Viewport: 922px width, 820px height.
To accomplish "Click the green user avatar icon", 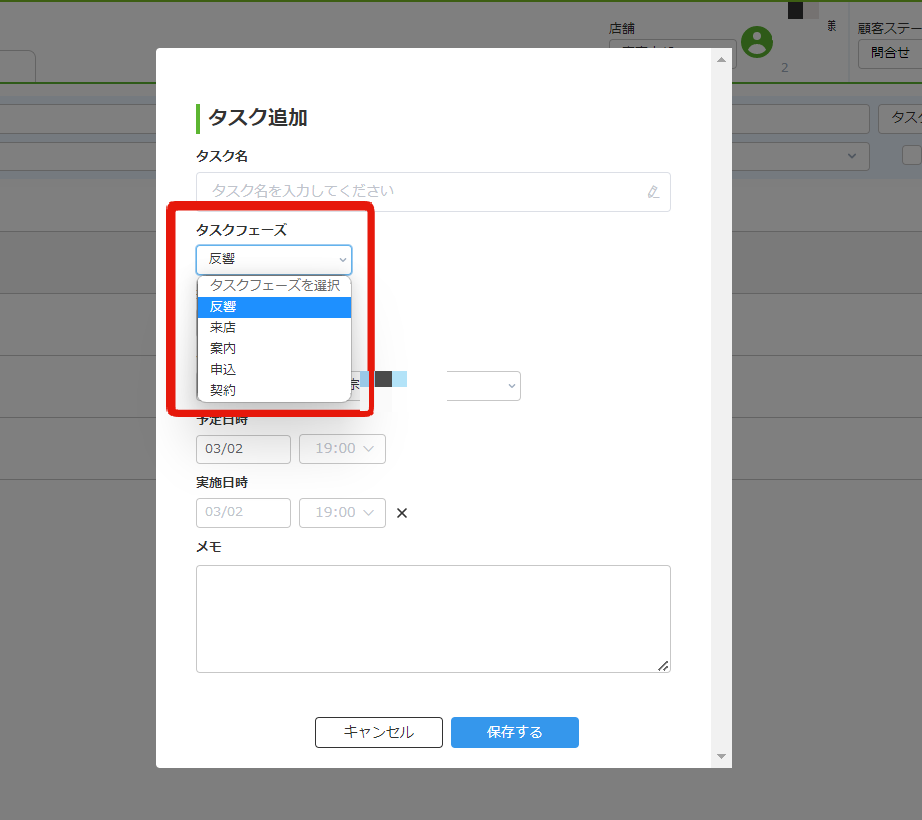I will pyautogui.click(x=757, y=42).
